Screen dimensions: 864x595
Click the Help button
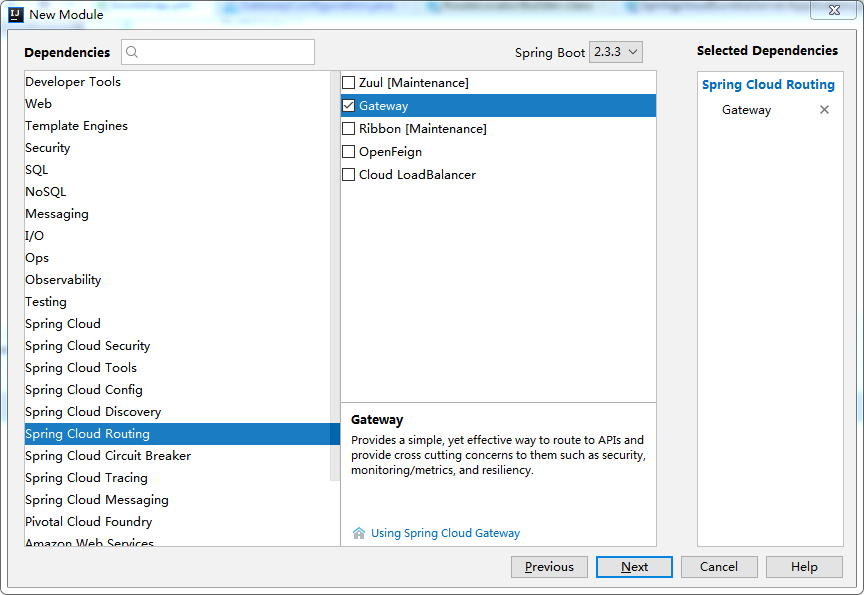(x=804, y=567)
